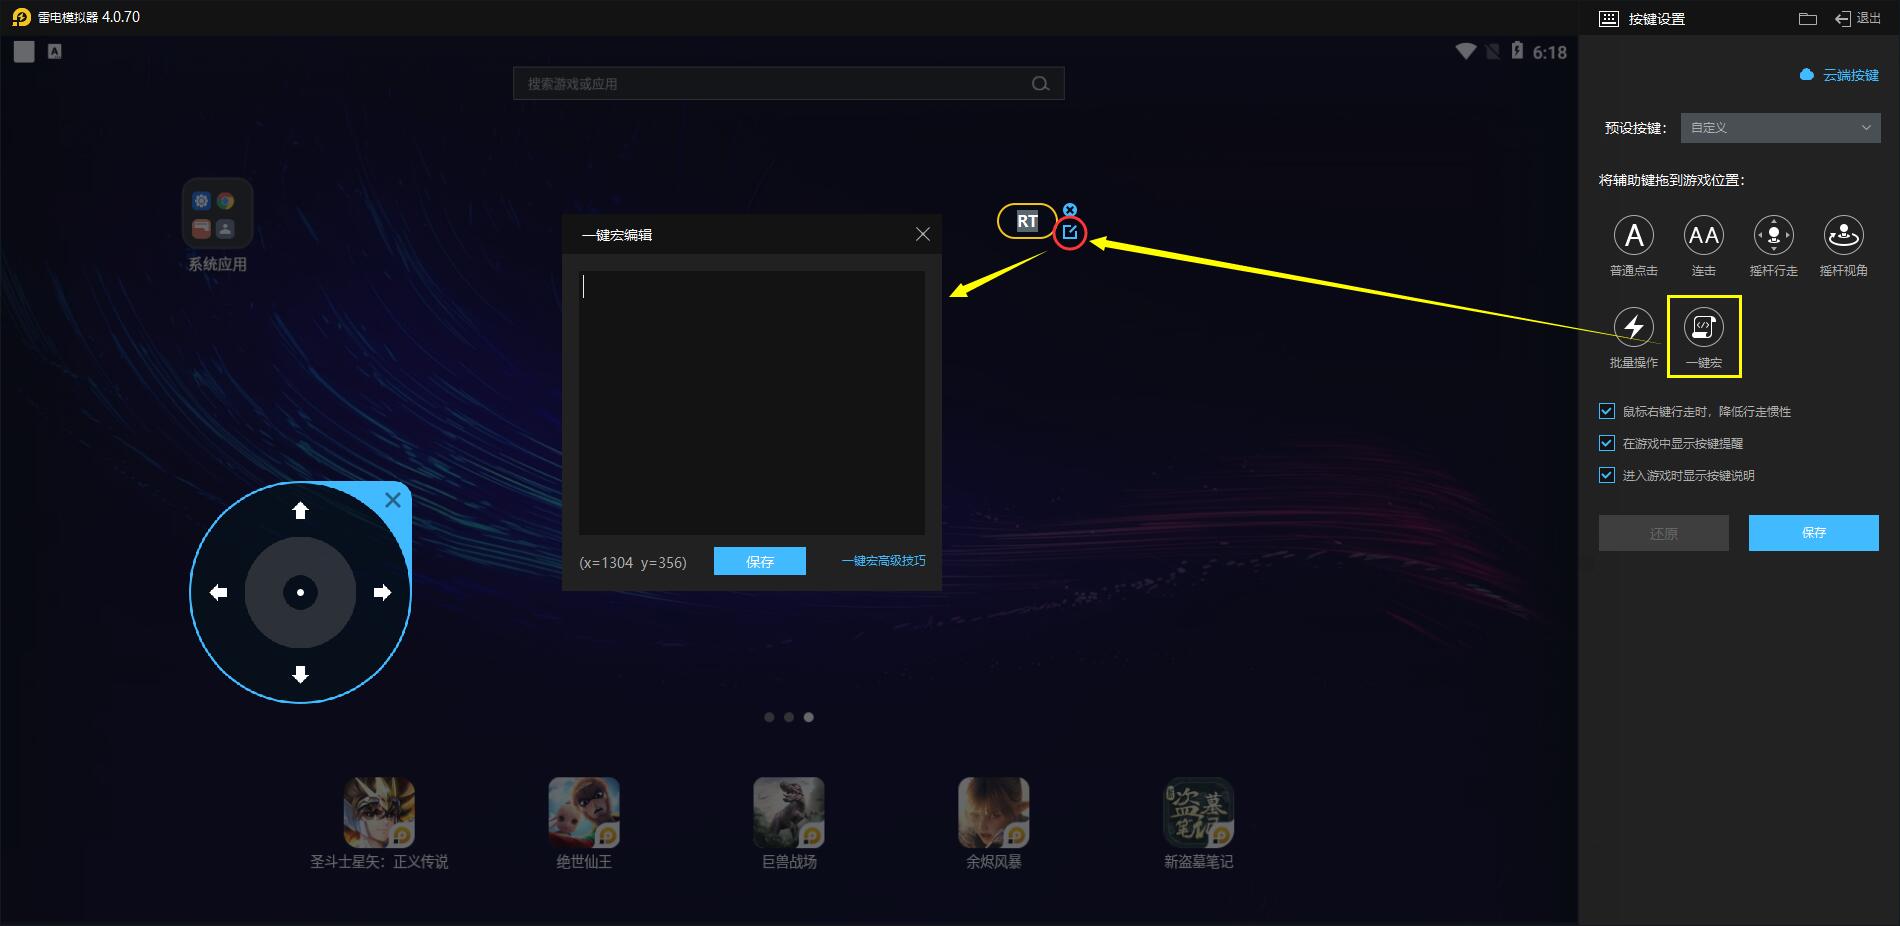The image size is (1900, 926).
Task: Select the 连击 repeated tap key icon
Action: pyautogui.click(x=1704, y=236)
